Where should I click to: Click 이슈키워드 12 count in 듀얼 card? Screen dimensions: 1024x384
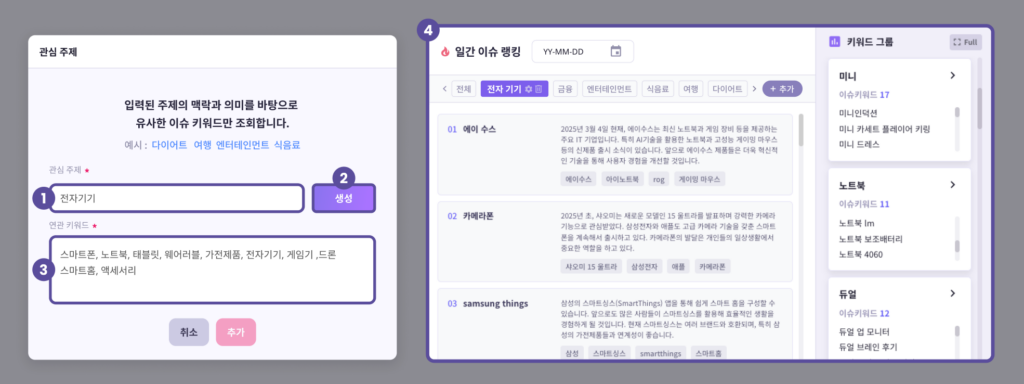click(x=864, y=313)
